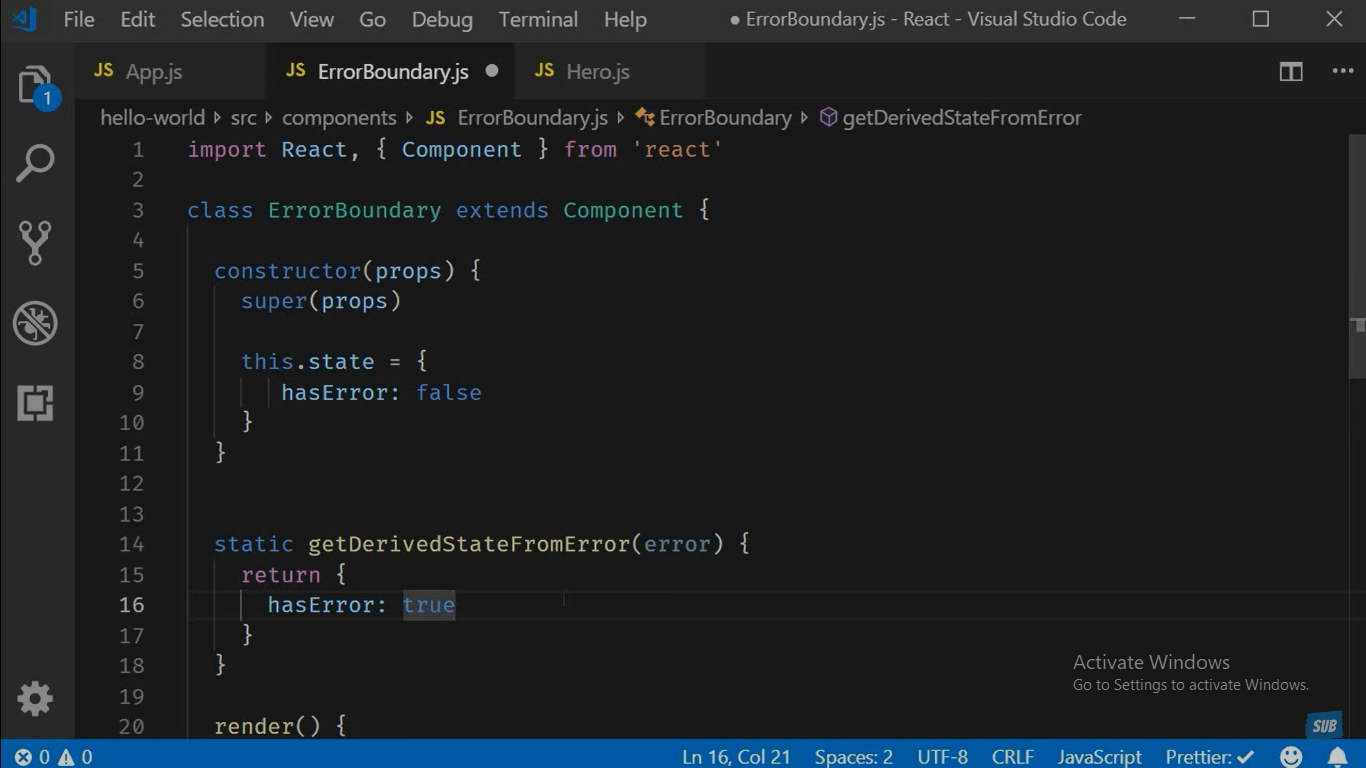
Task: Click 'ErrorBoundary' class name on line 3
Action: pos(354,210)
